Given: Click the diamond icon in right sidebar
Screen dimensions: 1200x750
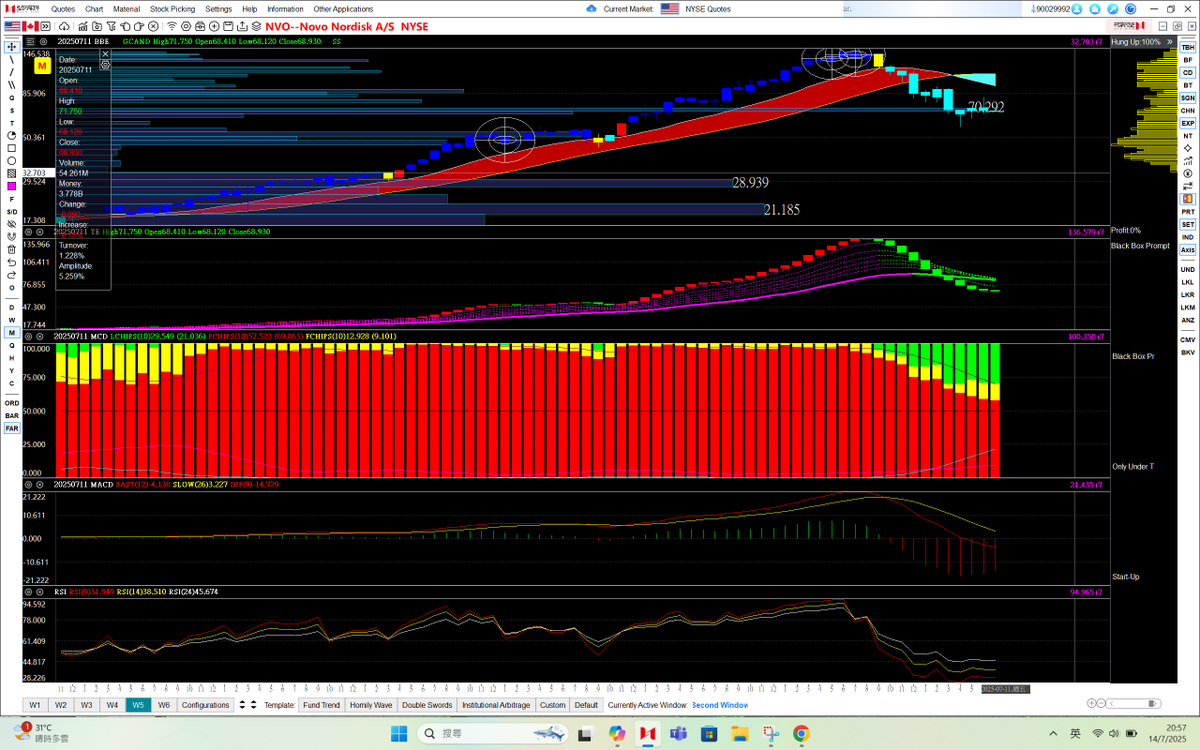Looking at the screenshot, I should pos(1188,148).
